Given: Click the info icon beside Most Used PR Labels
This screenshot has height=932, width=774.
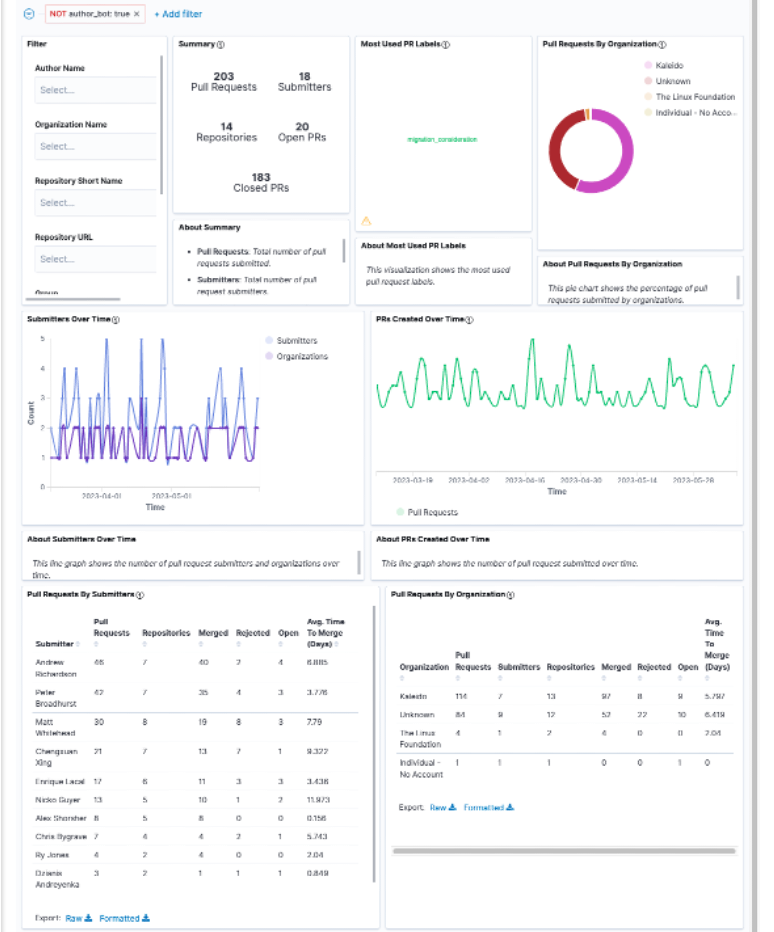Looking at the screenshot, I should 446,45.
